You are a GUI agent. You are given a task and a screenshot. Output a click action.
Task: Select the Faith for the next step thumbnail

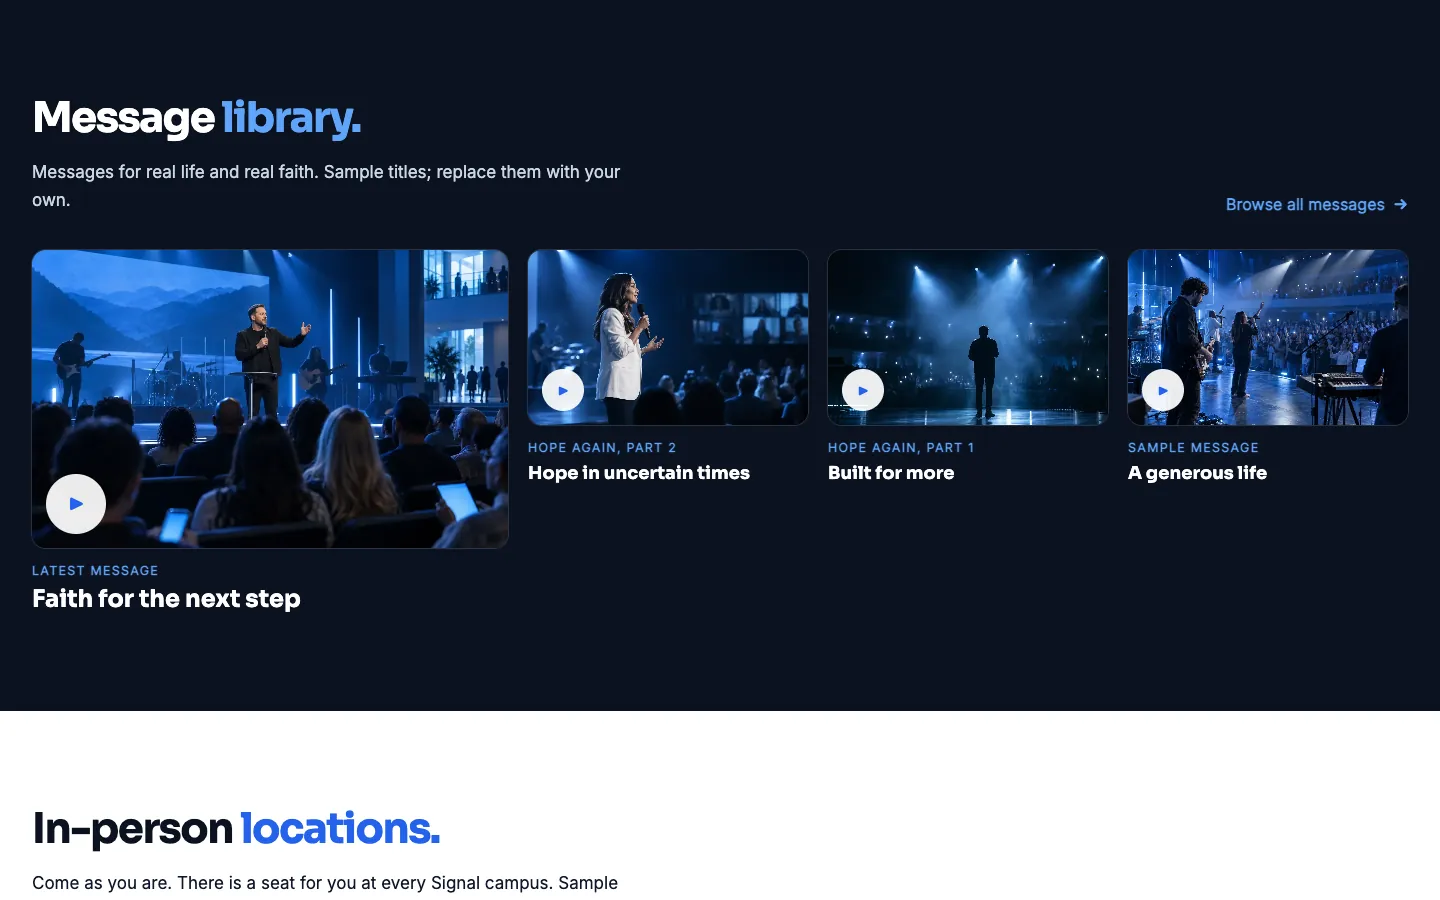(270, 399)
